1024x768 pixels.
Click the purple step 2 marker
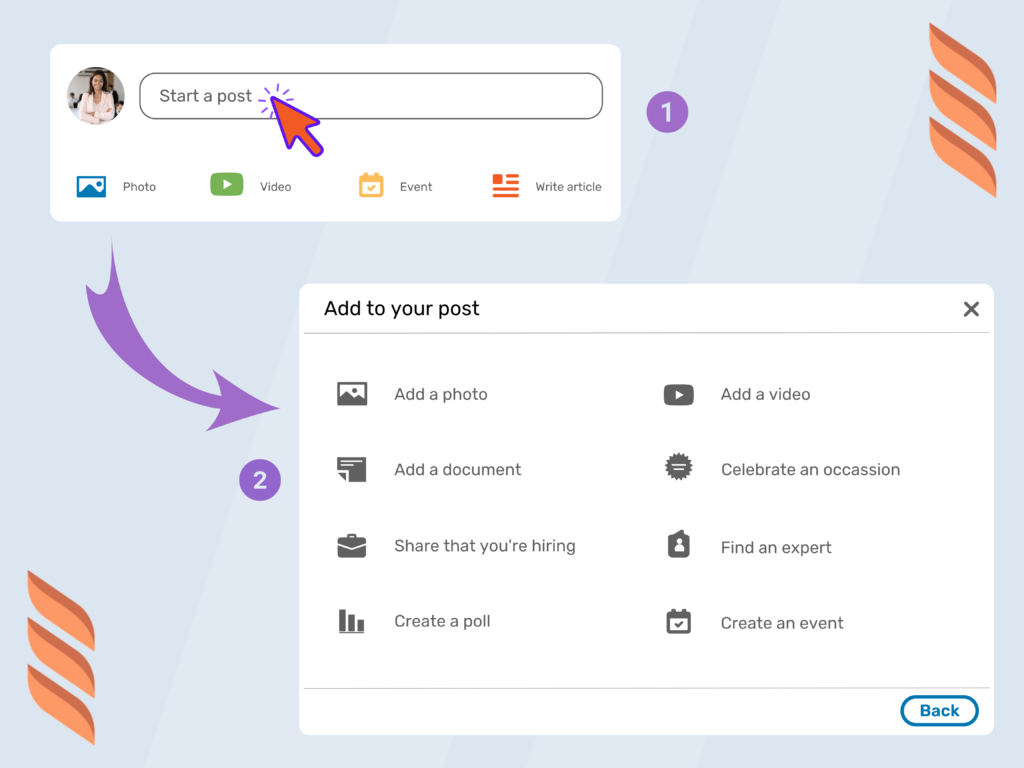click(x=260, y=480)
